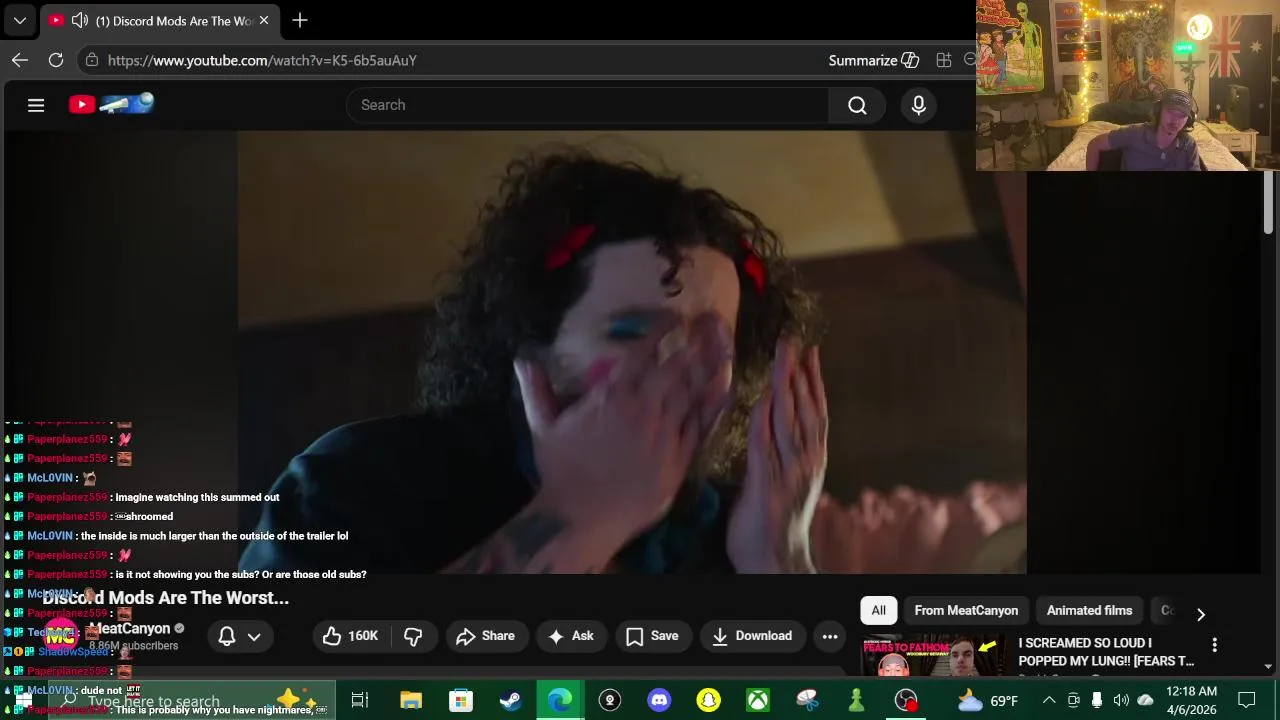This screenshot has height=720, width=1280.
Task: Open I SCREAMED SO LOUD video title
Action: point(1106,652)
